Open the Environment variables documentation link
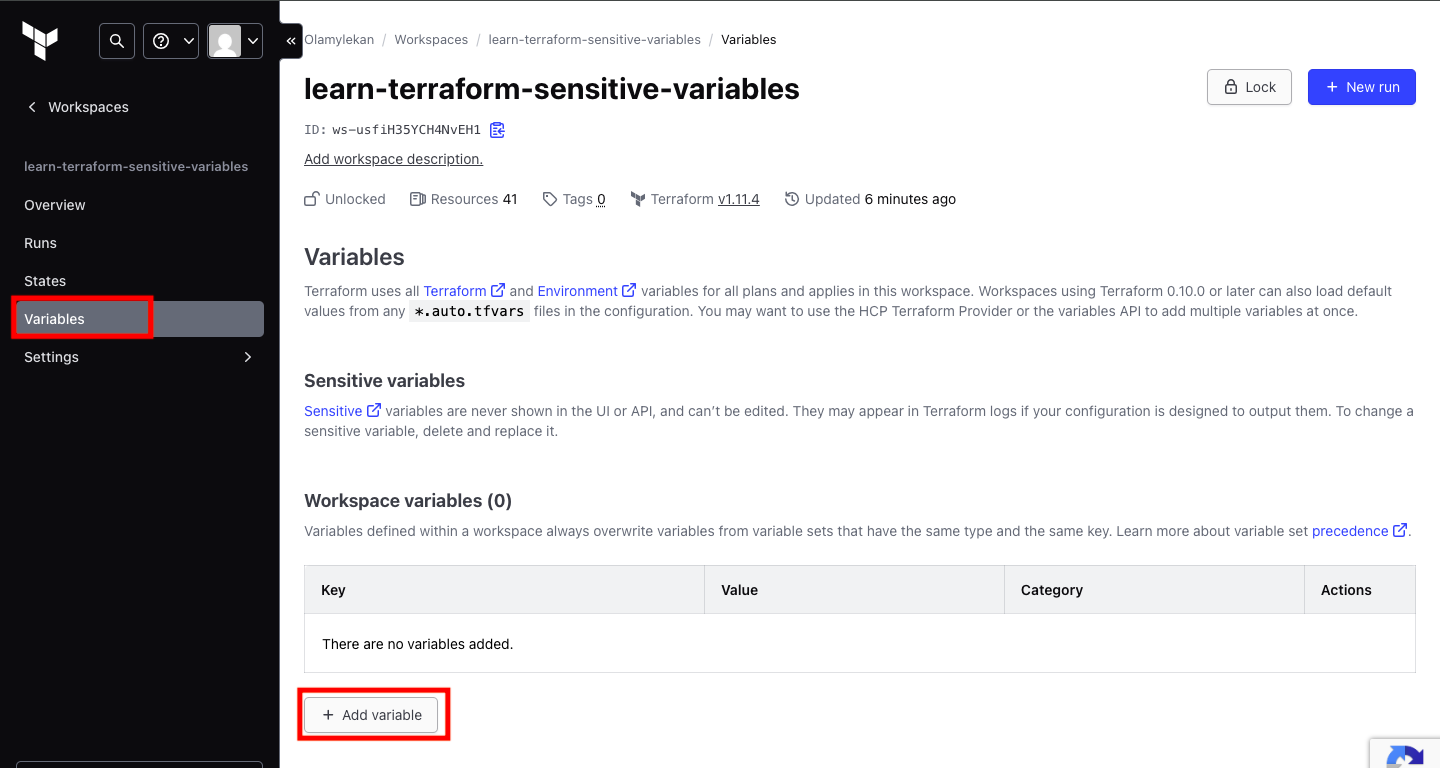The width and height of the screenshot is (1440, 768). 586,291
